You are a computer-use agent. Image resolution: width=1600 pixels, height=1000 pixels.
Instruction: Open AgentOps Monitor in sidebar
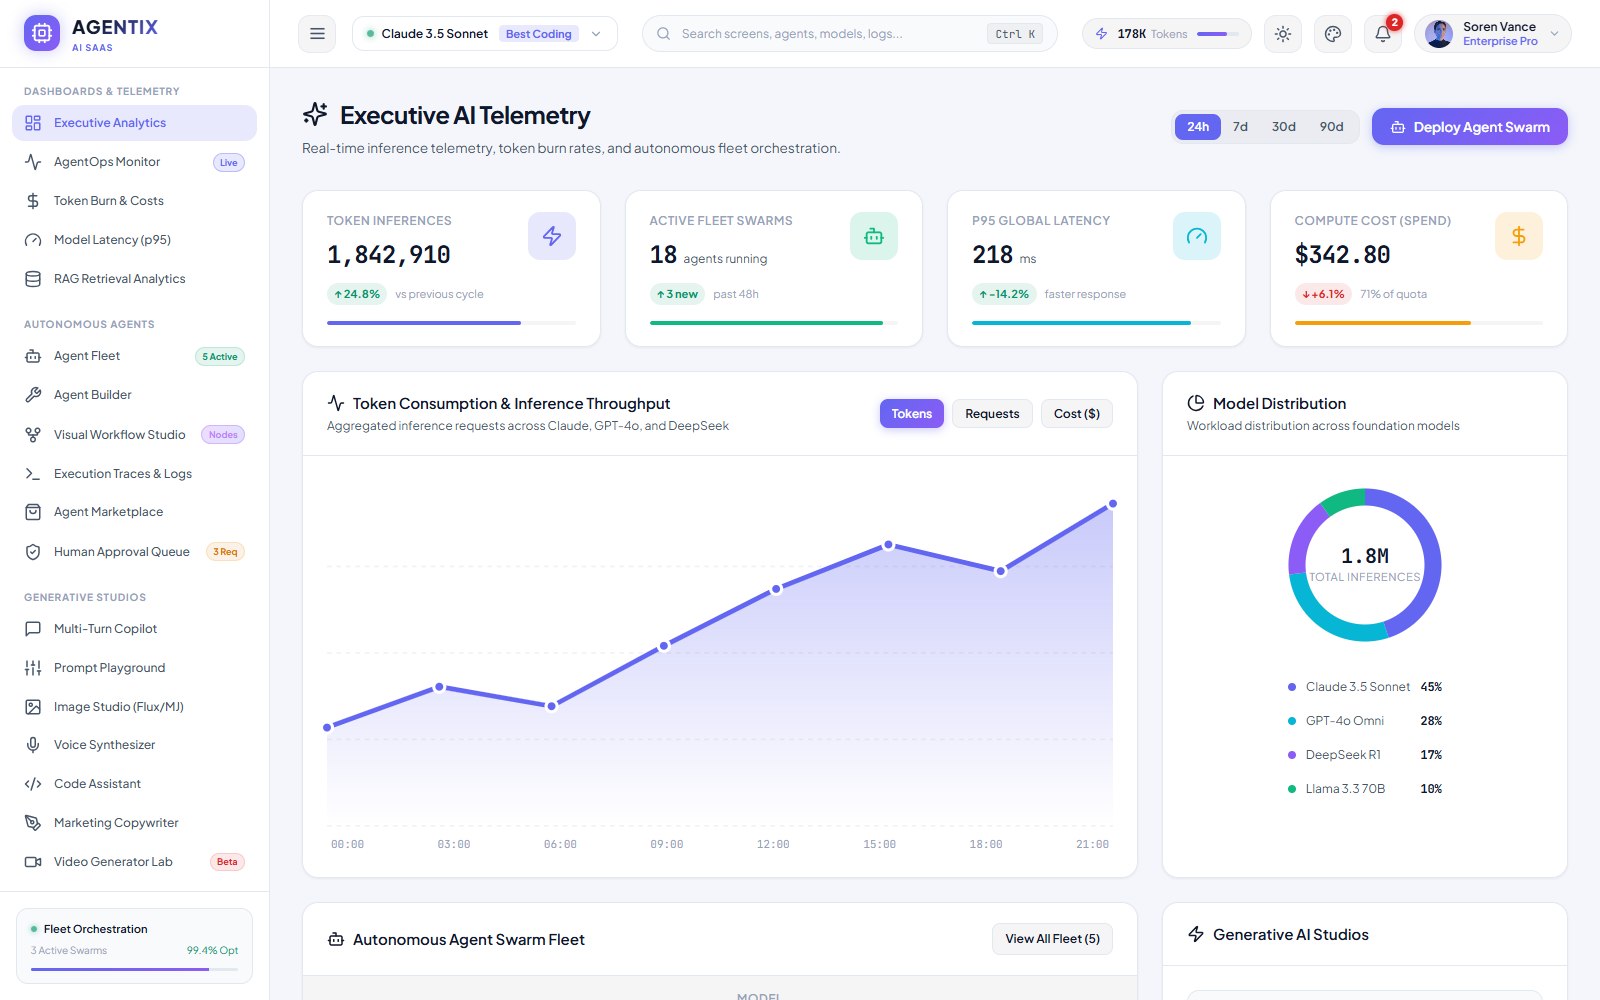coord(134,162)
